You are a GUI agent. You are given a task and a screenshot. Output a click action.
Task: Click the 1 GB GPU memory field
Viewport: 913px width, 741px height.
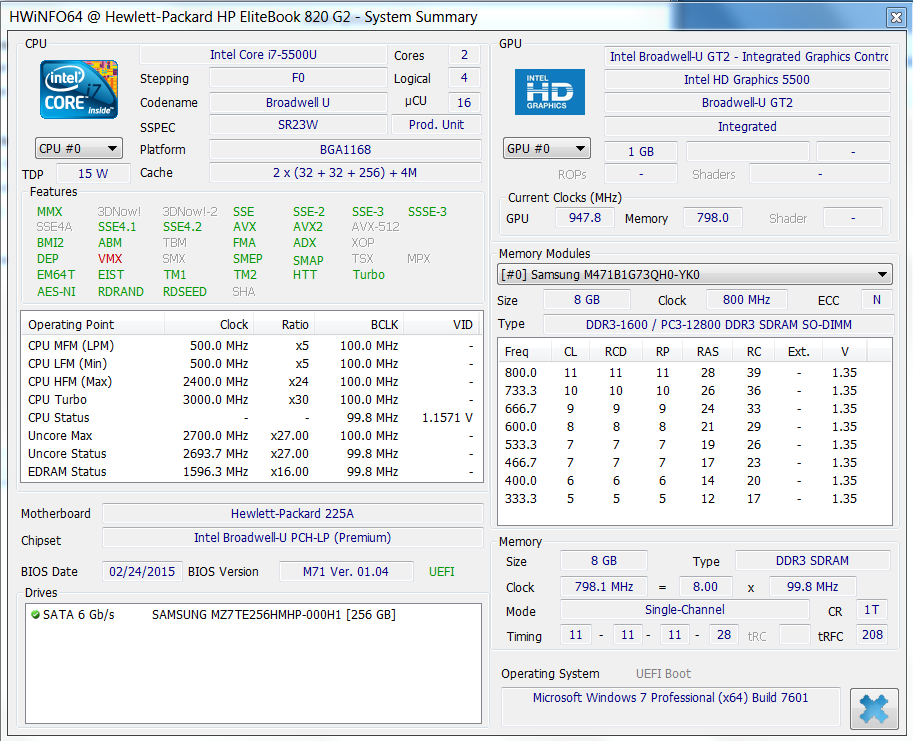pyautogui.click(x=640, y=151)
